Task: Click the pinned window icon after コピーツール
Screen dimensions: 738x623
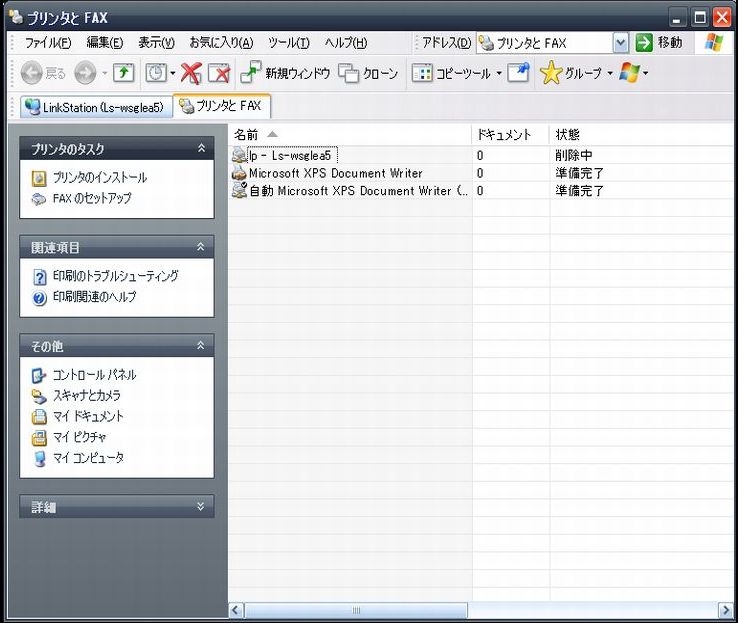Action: click(518, 73)
